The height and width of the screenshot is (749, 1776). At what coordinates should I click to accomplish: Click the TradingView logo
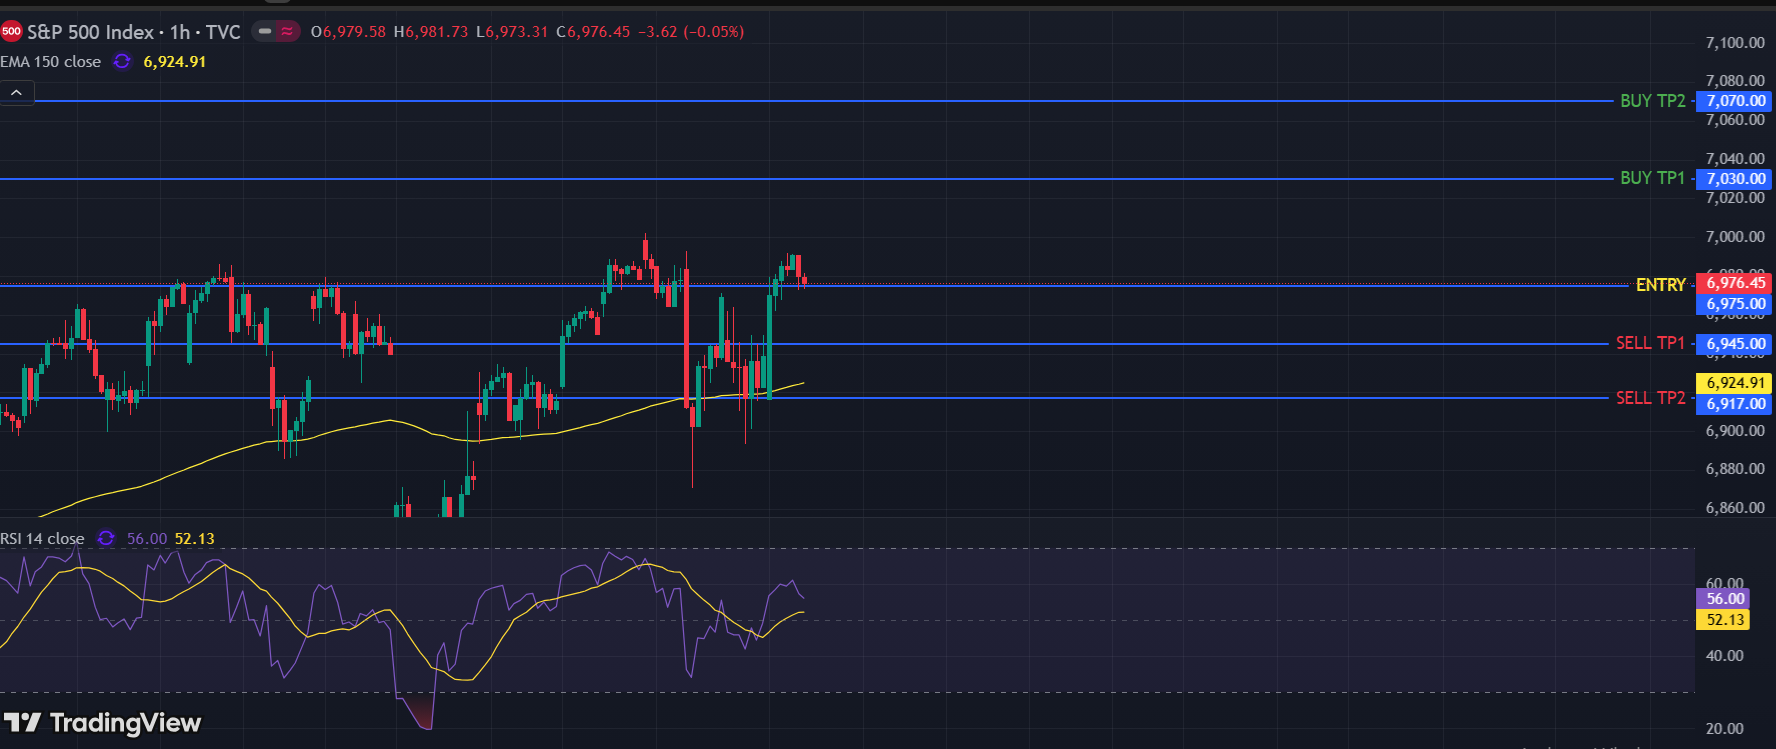coord(102,722)
